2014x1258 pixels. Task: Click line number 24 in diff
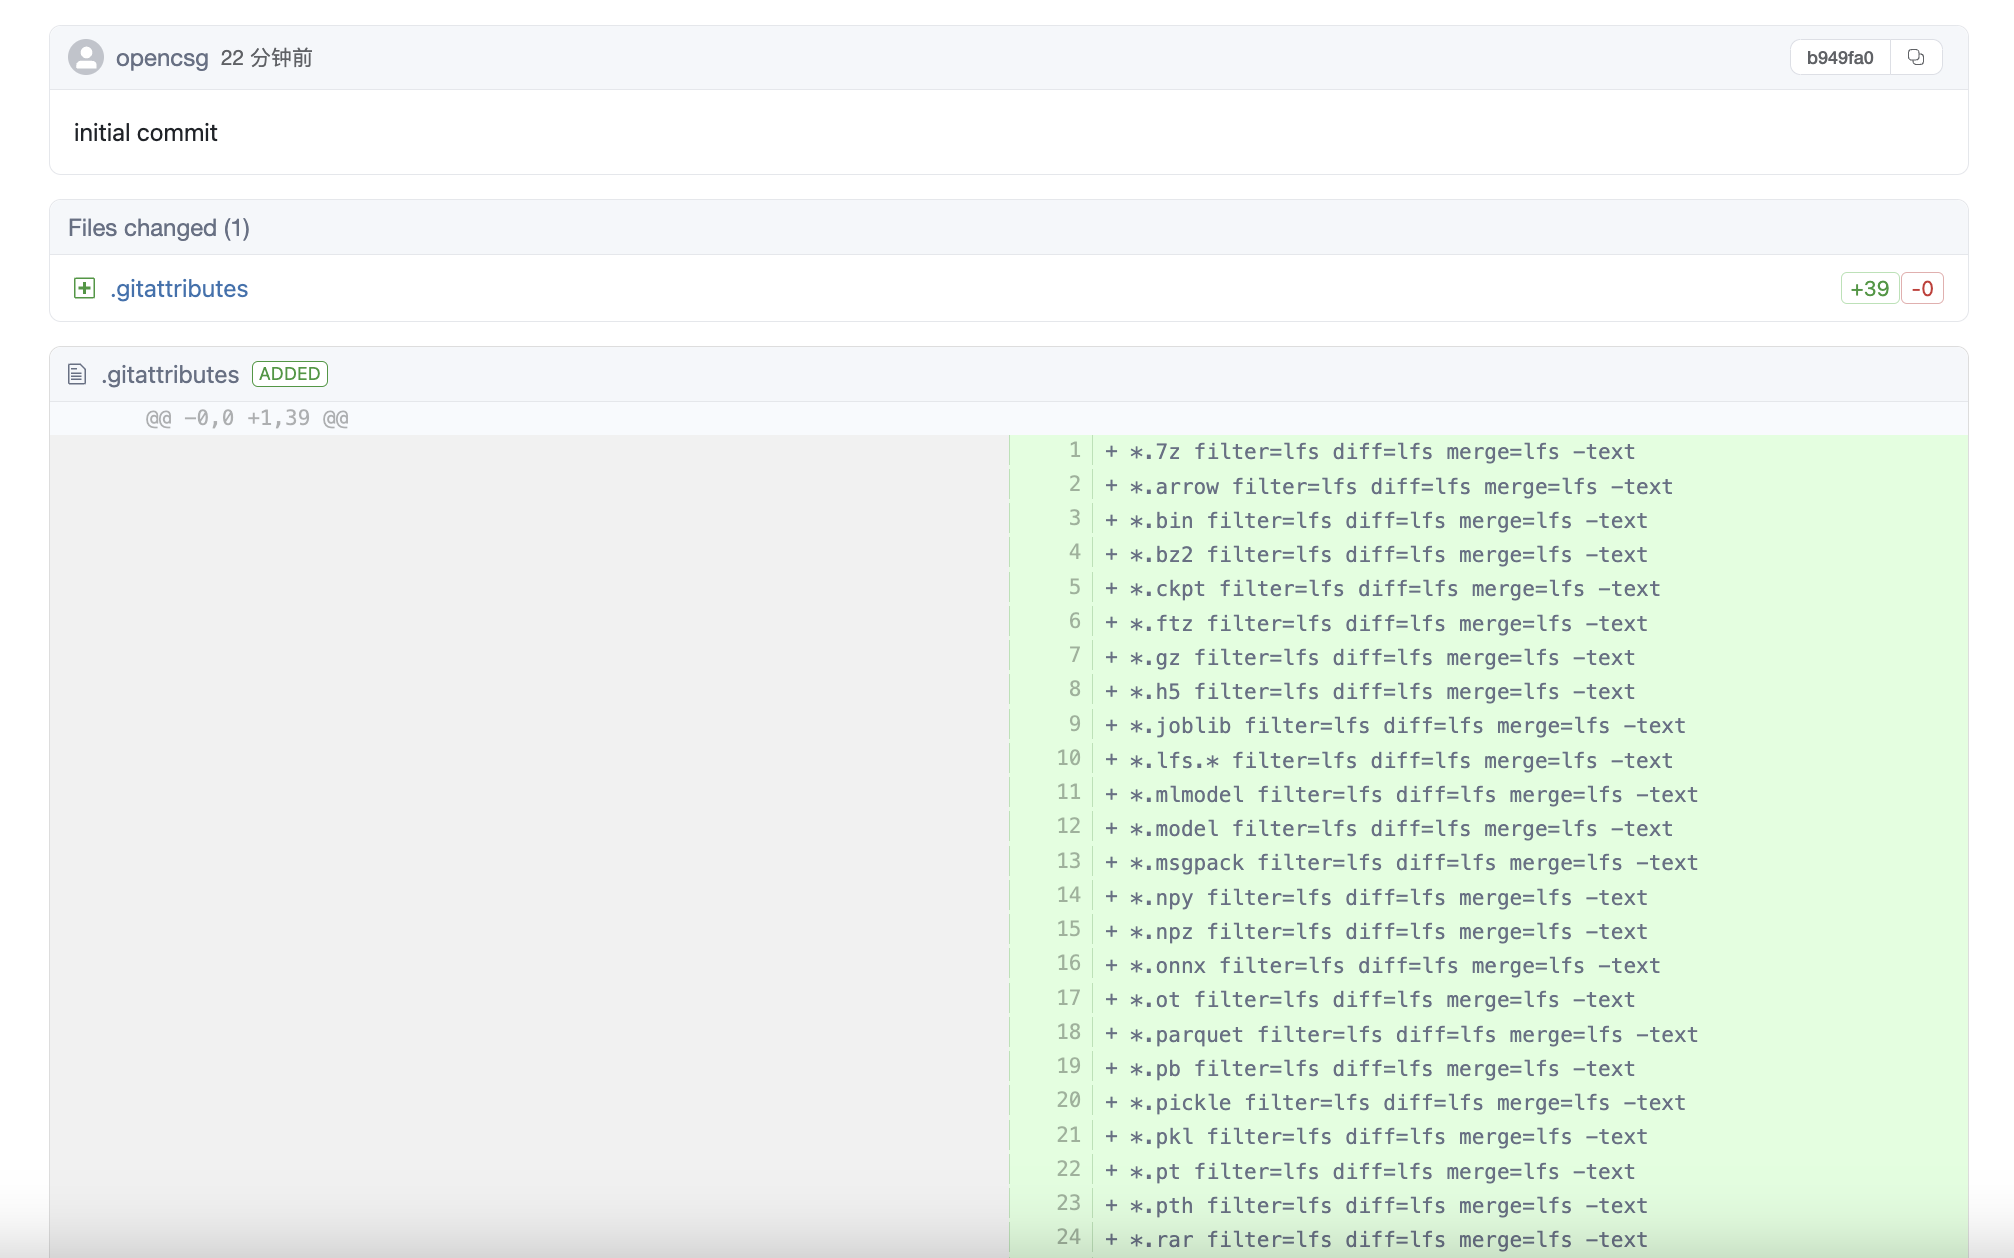coord(1068,1237)
